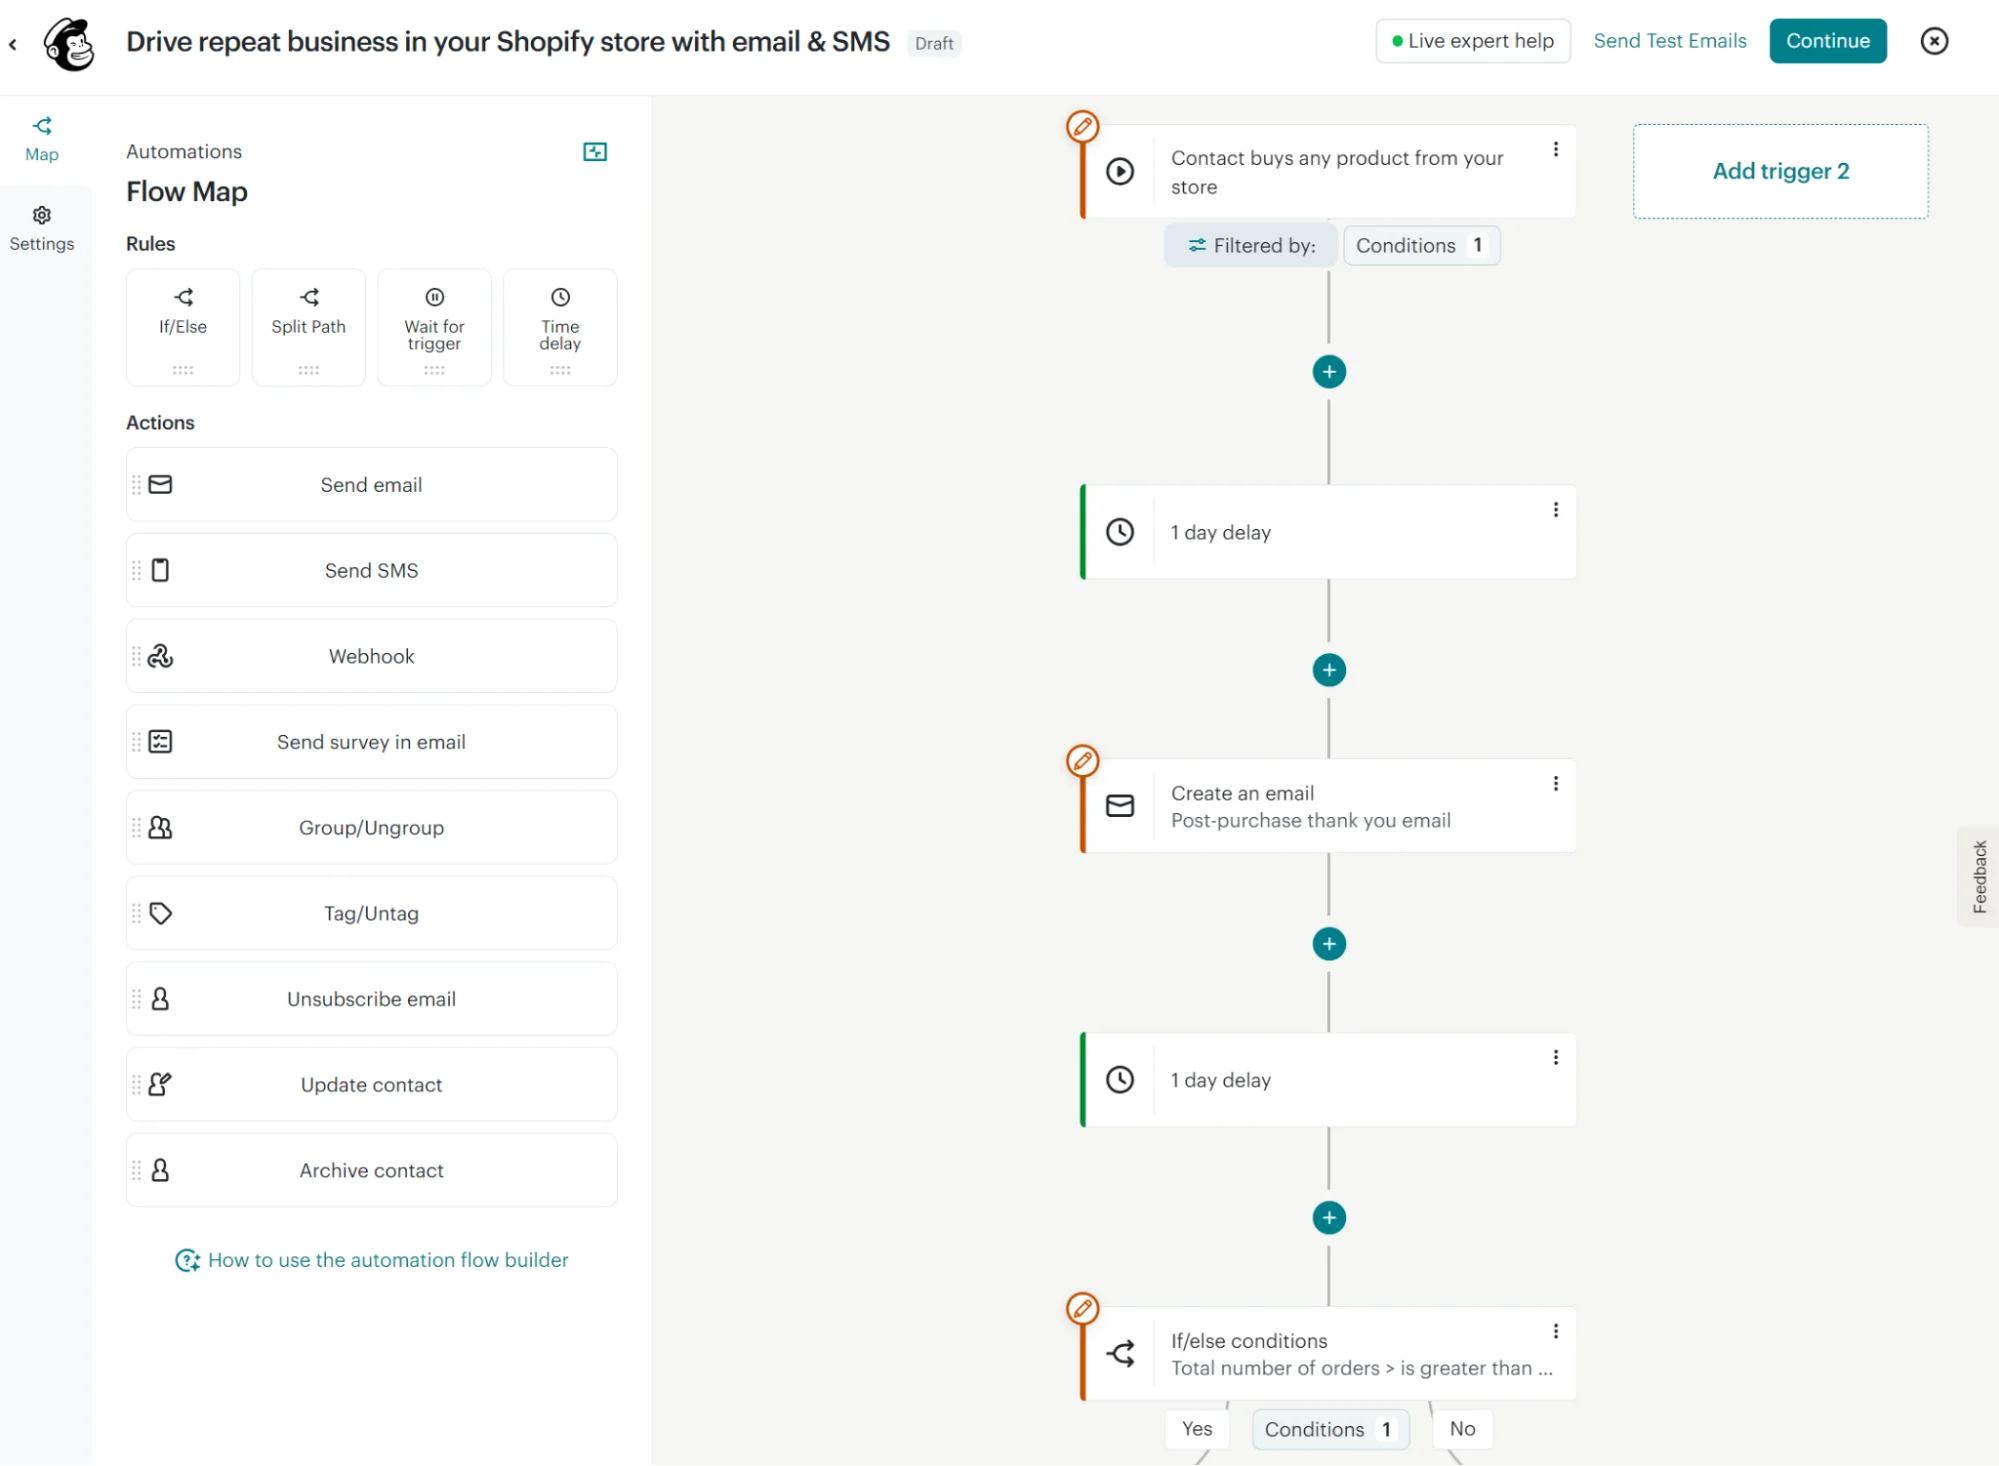Edit the trigger step via orange pencil badge
The image size is (1999, 1466).
point(1082,126)
